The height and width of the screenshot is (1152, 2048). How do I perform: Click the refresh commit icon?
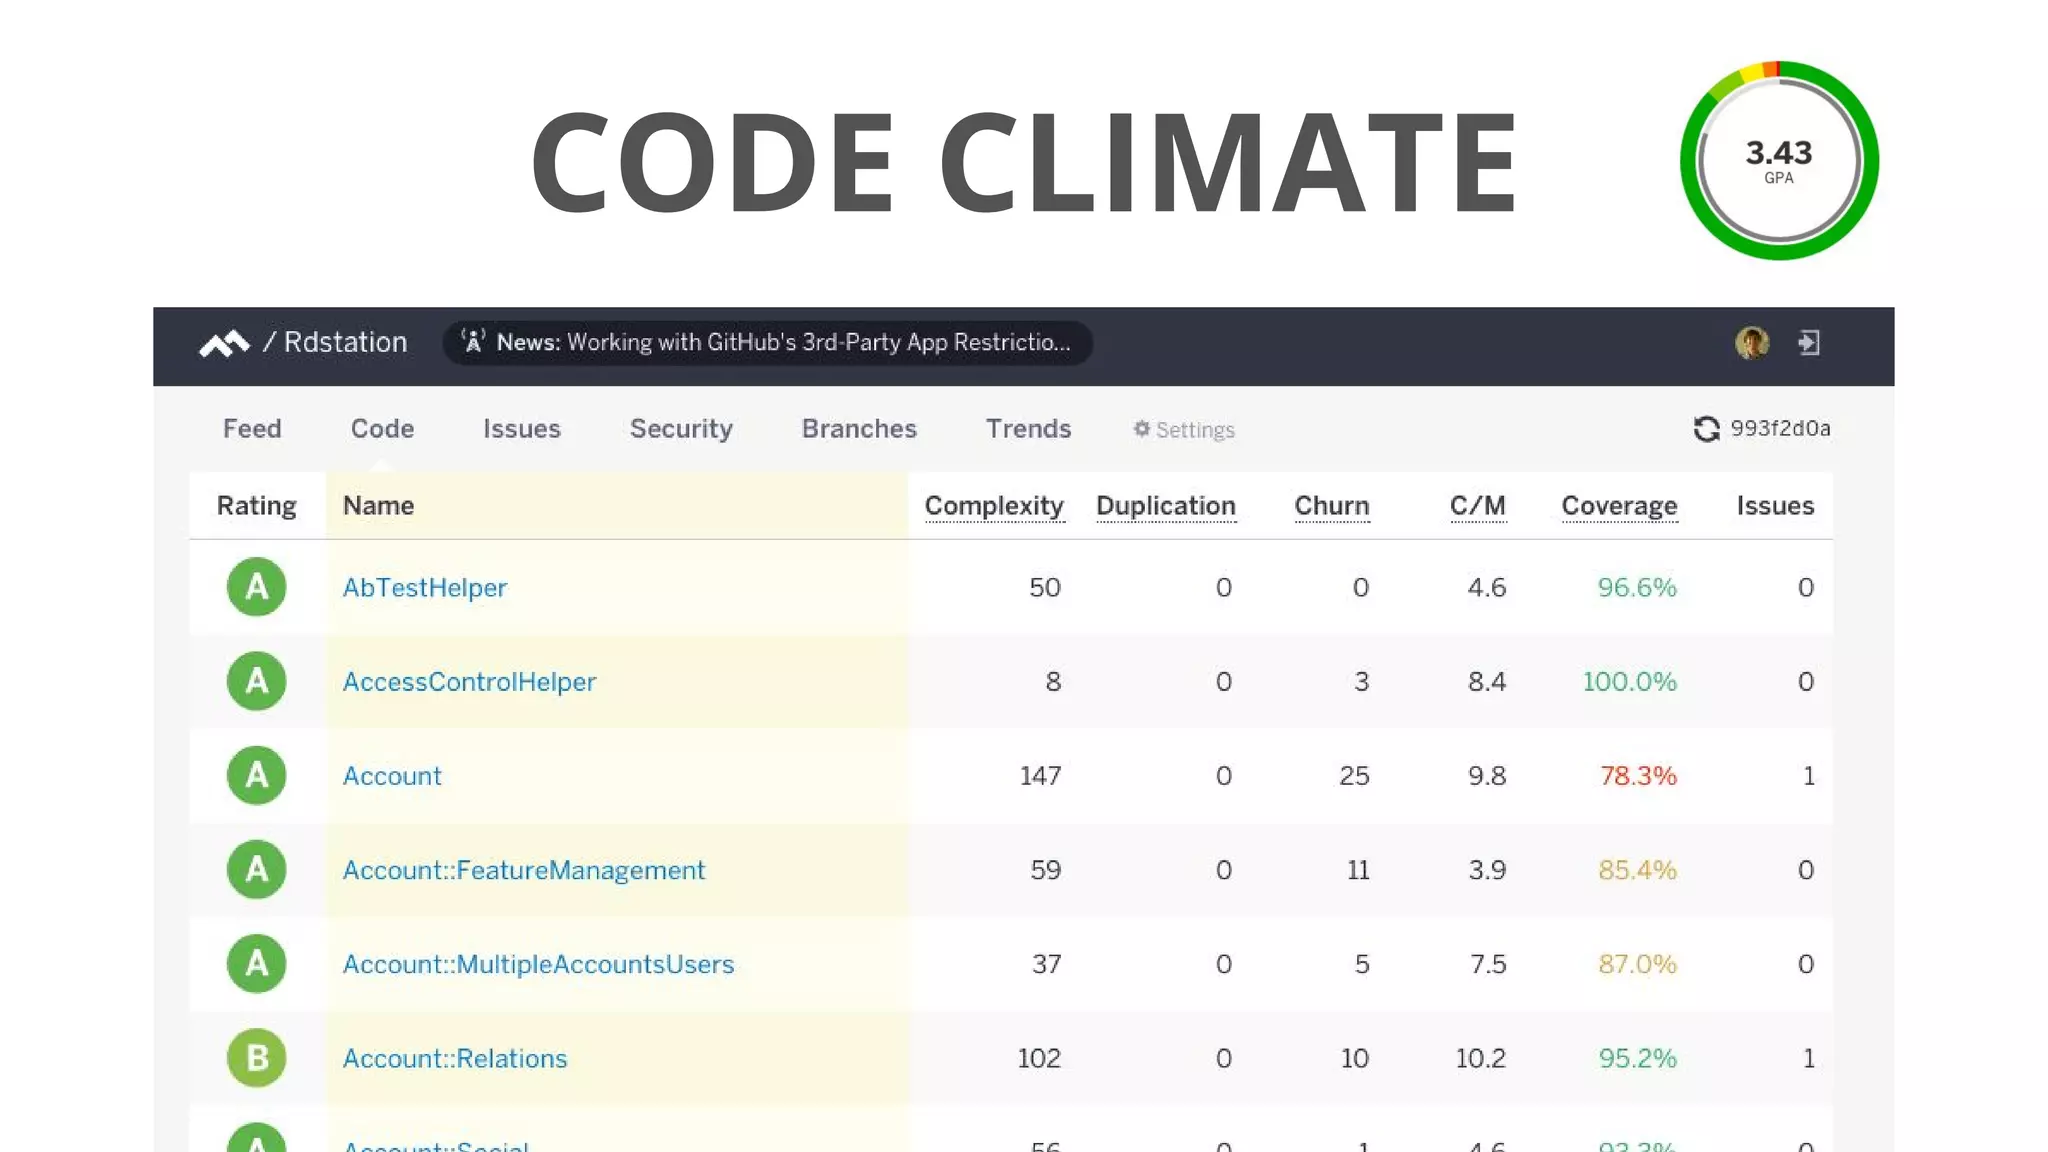pos(1706,429)
